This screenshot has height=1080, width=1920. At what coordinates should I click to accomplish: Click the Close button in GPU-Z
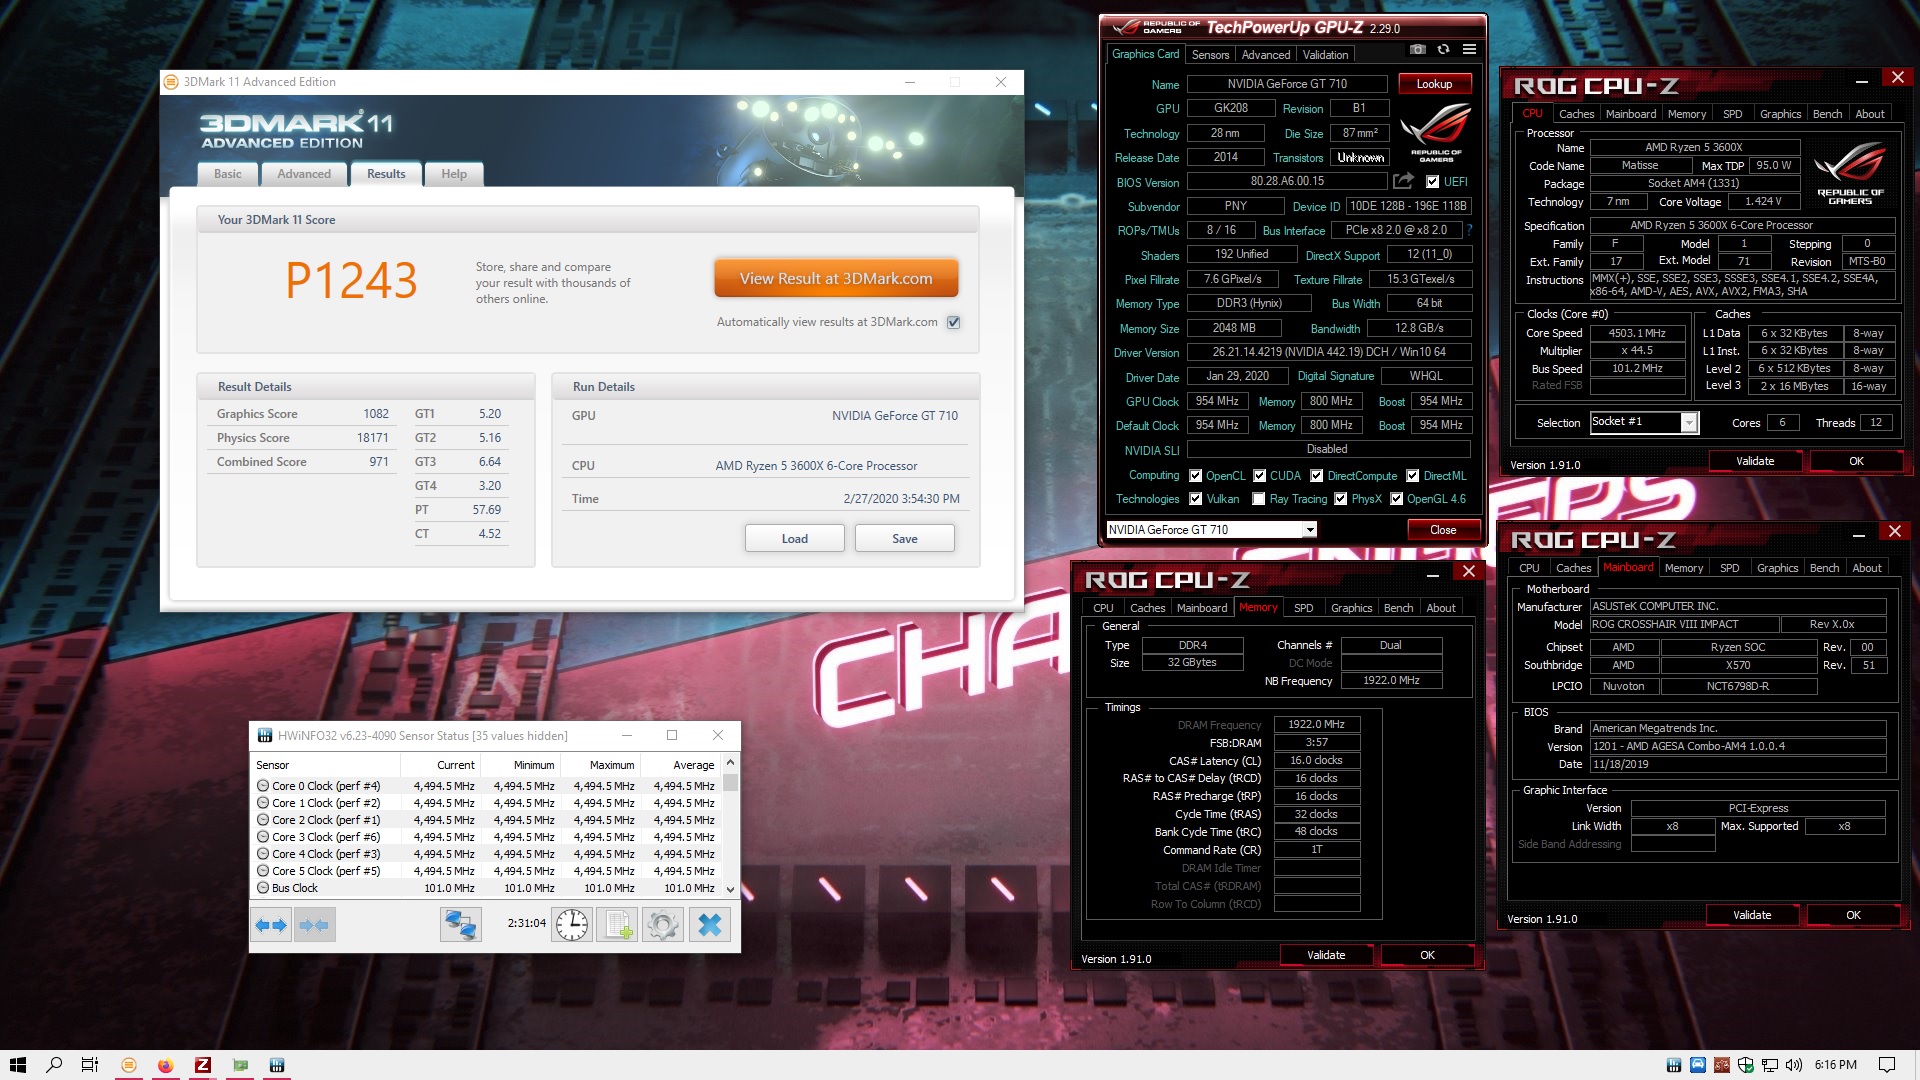(x=1443, y=530)
